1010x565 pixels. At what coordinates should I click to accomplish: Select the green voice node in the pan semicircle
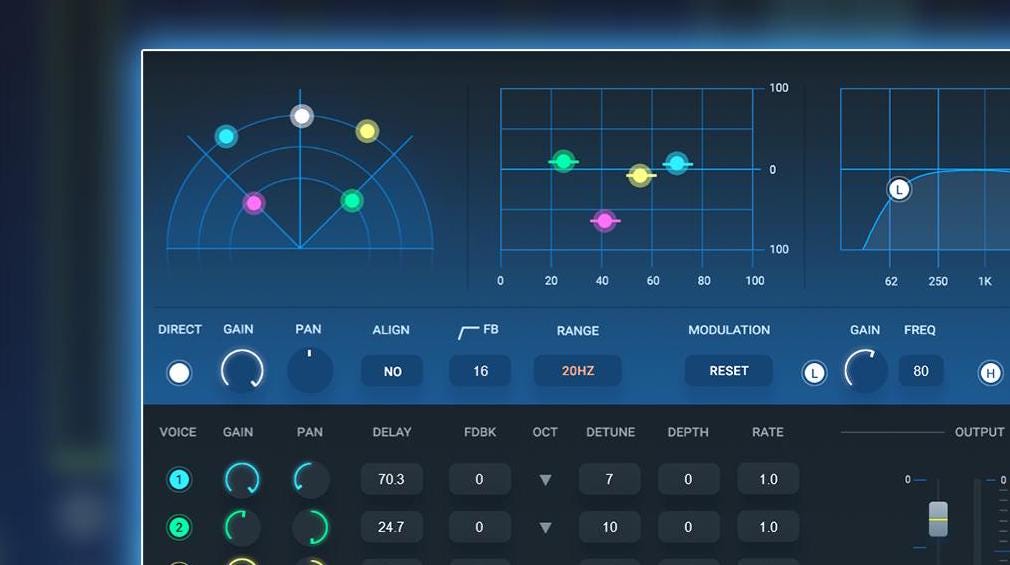point(352,200)
